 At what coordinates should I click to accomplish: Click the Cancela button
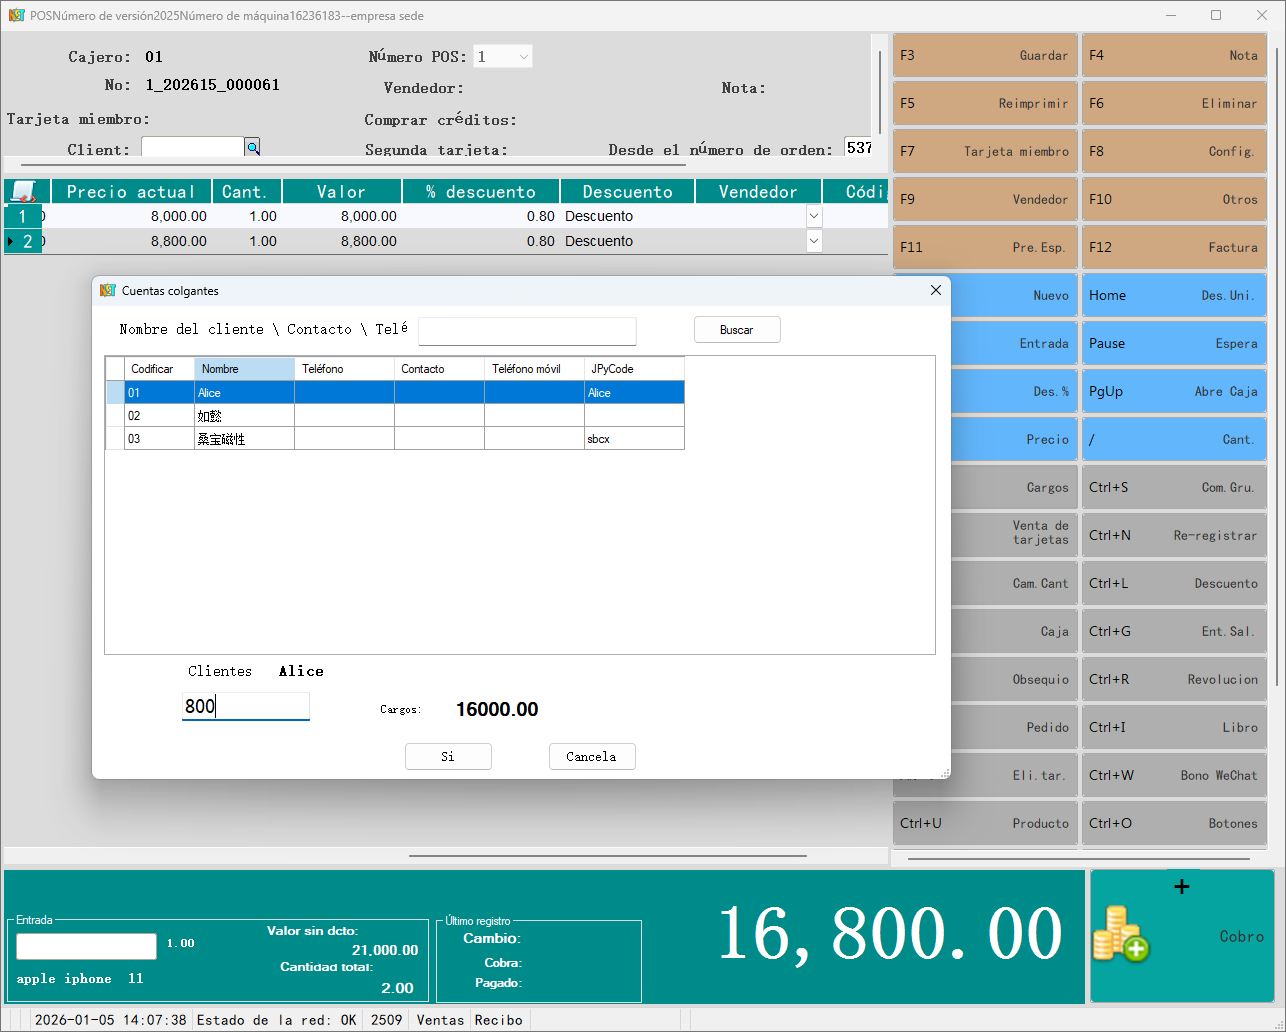coord(592,757)
